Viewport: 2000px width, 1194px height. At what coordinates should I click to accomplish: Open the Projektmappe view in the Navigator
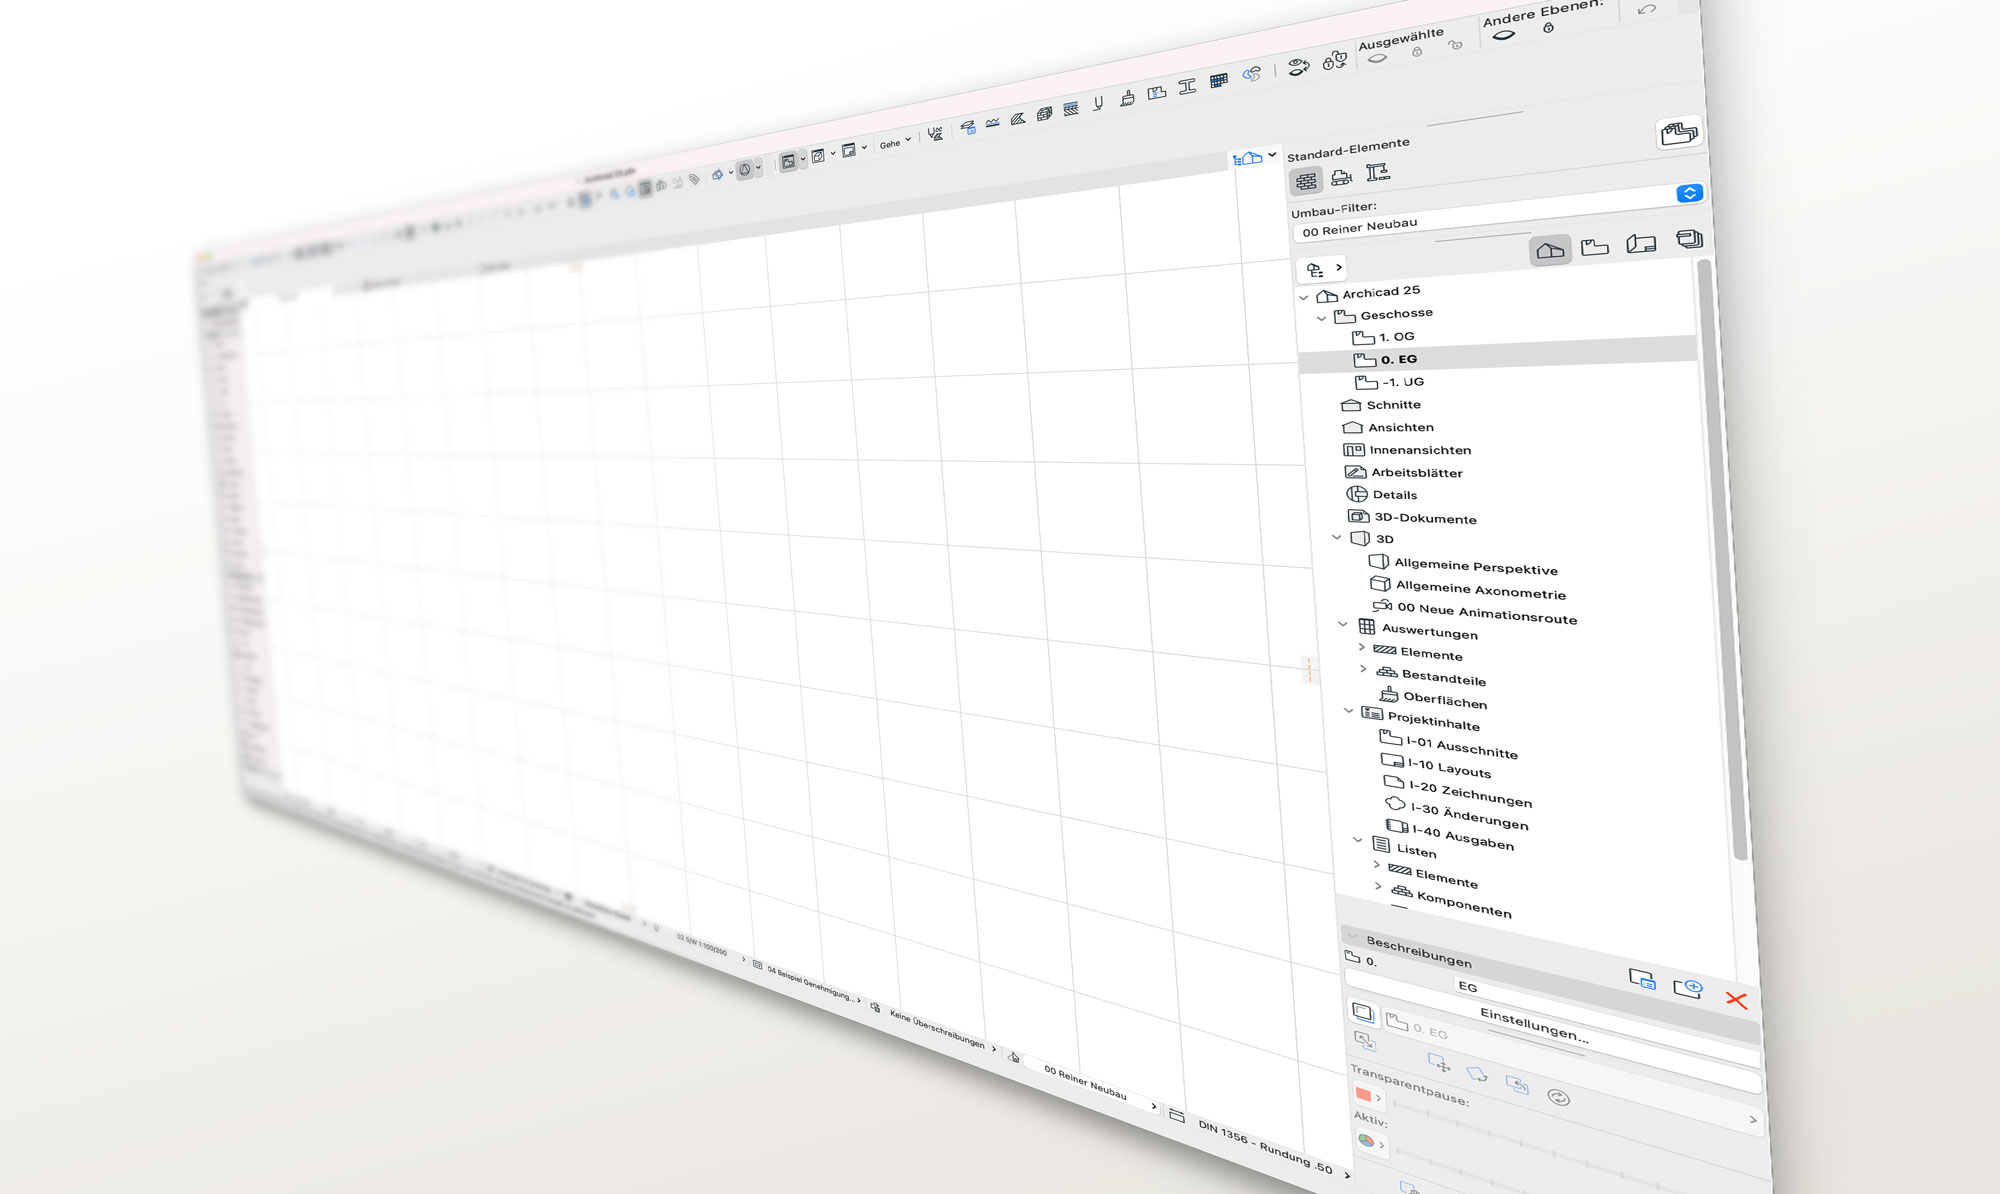[1552, 248]
